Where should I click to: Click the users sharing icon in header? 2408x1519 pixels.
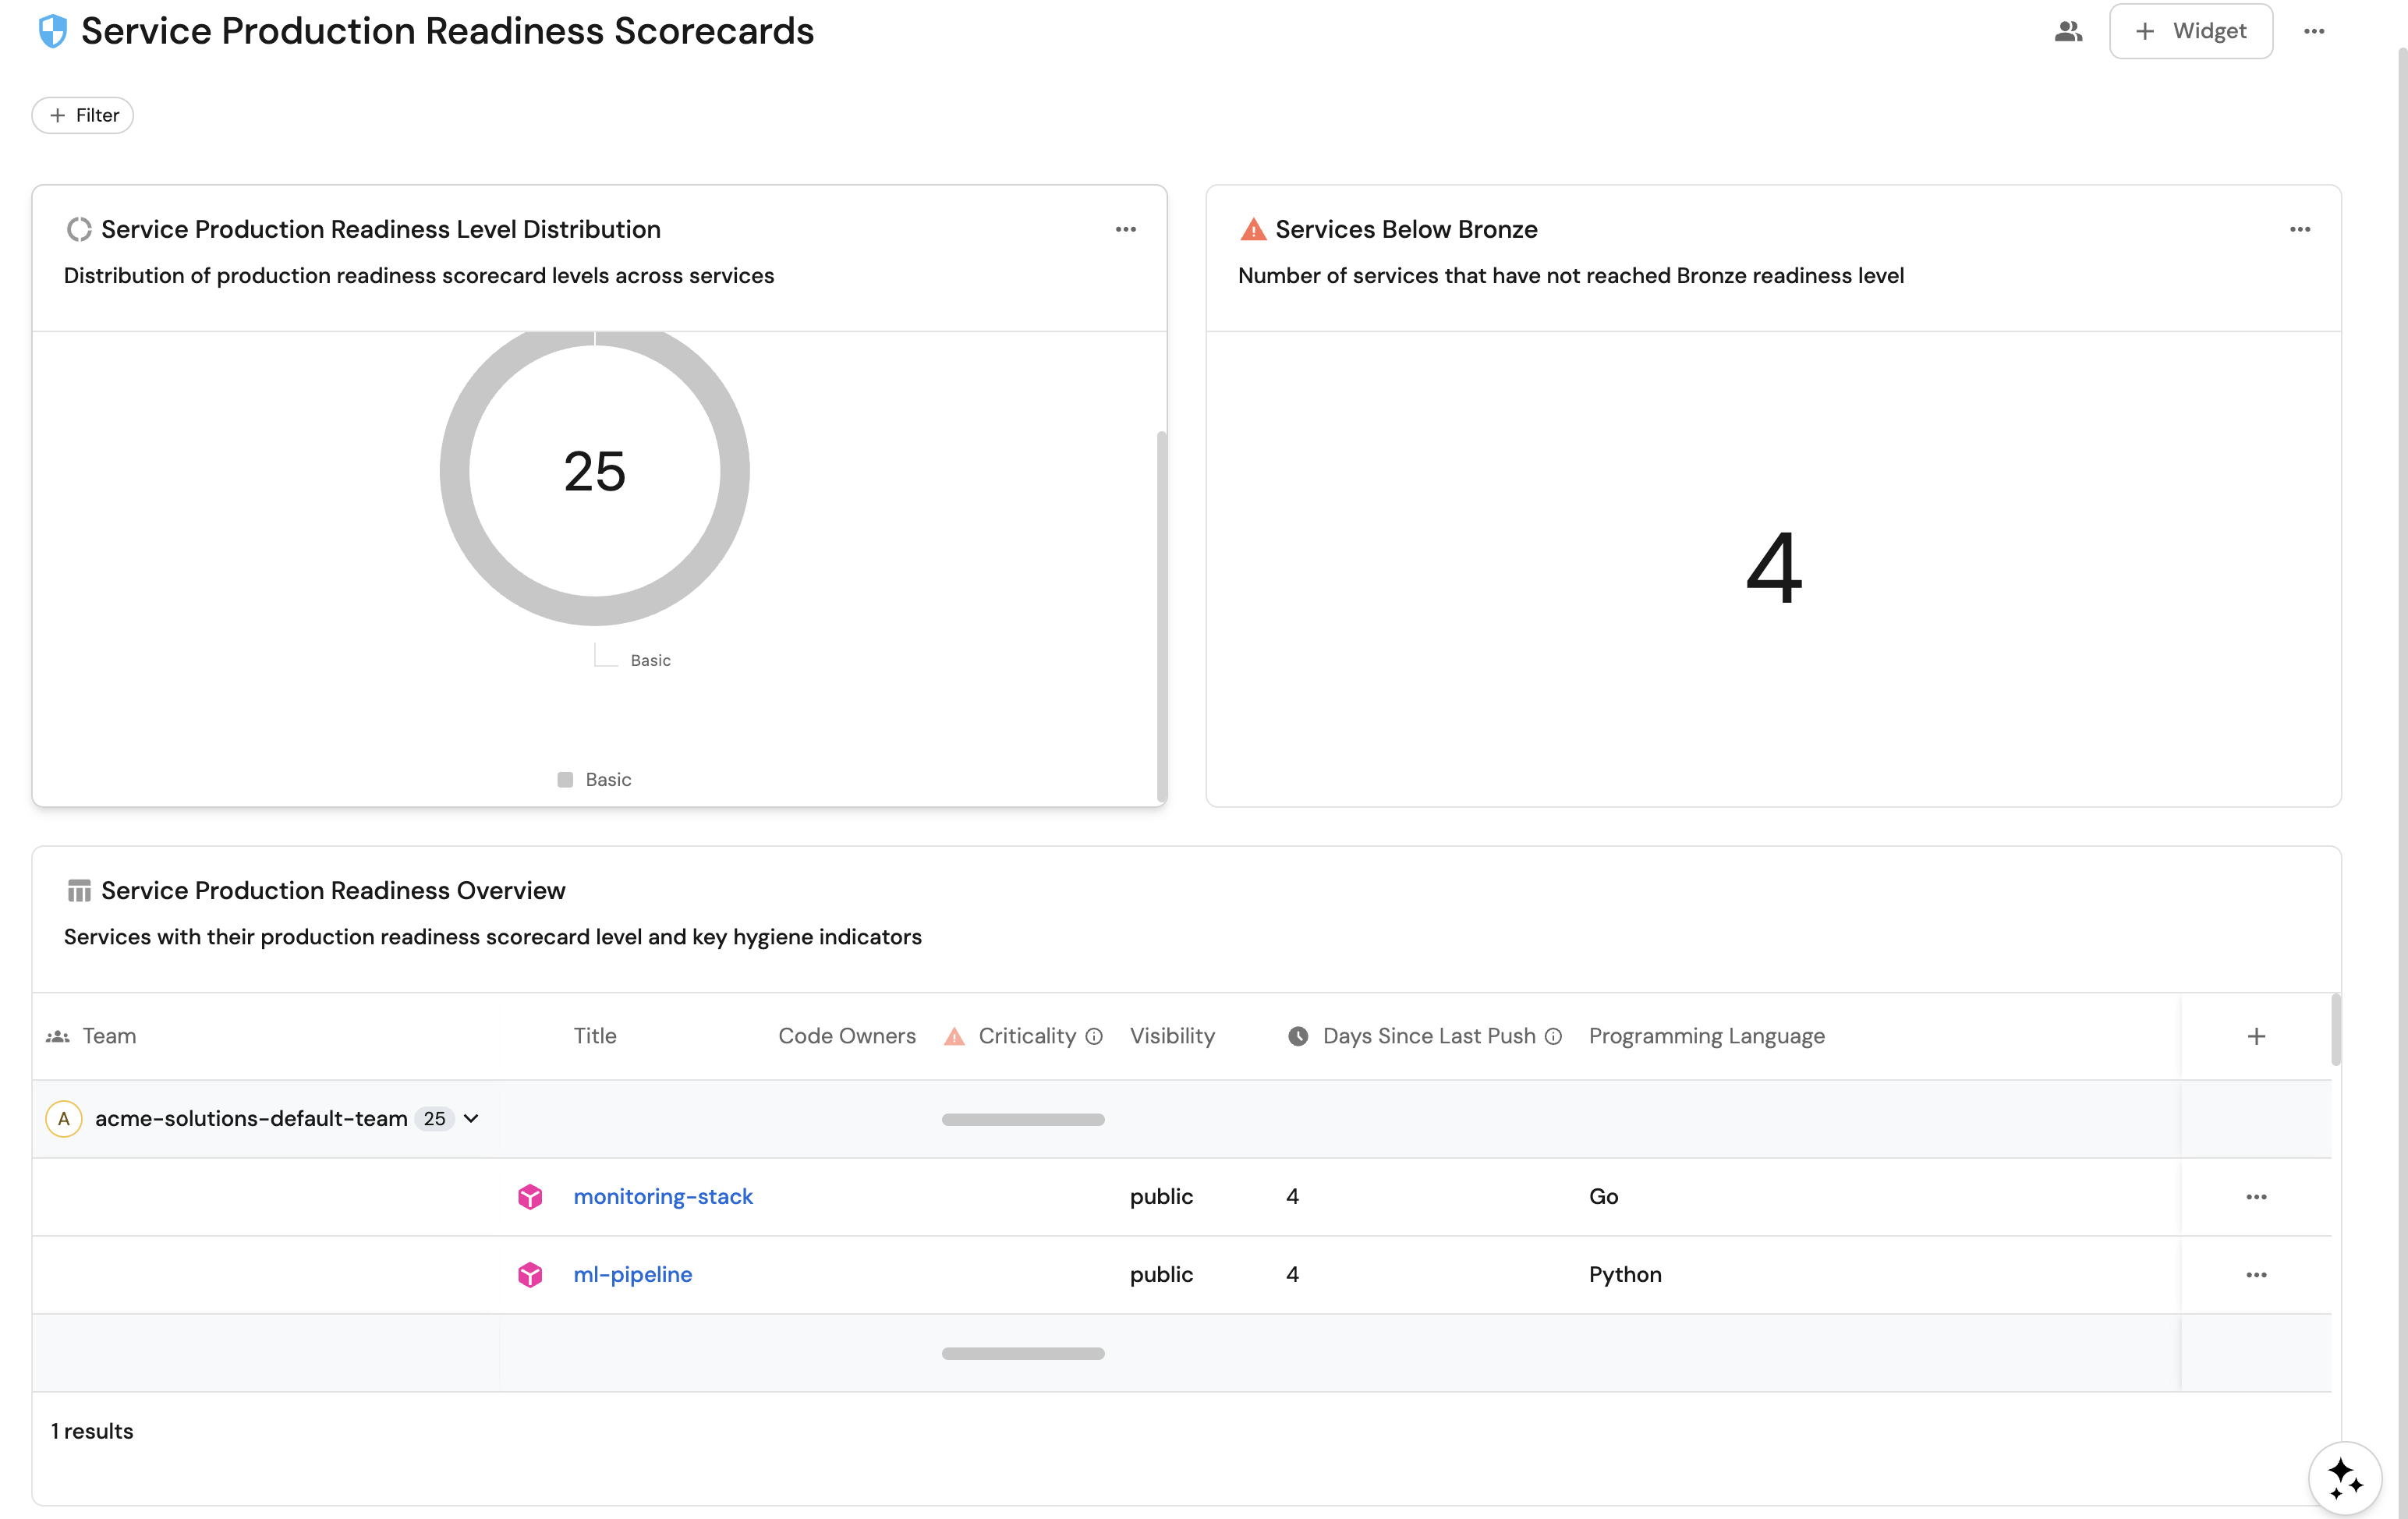point(2067,31)
